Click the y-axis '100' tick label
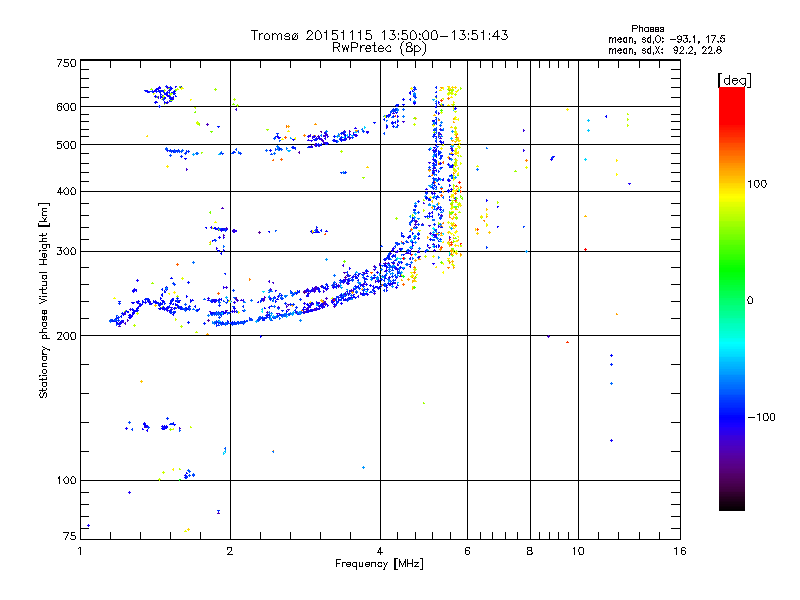 point(66,480)
